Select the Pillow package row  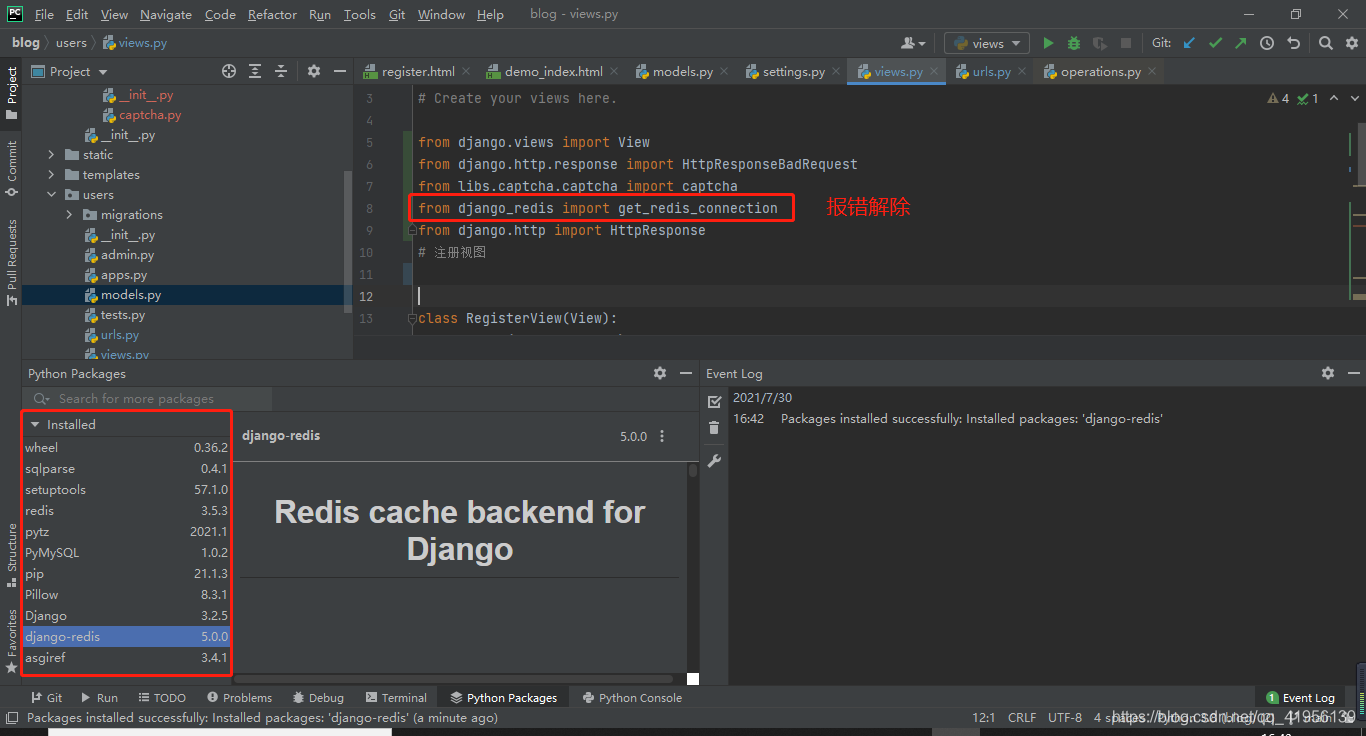(126, 595)
